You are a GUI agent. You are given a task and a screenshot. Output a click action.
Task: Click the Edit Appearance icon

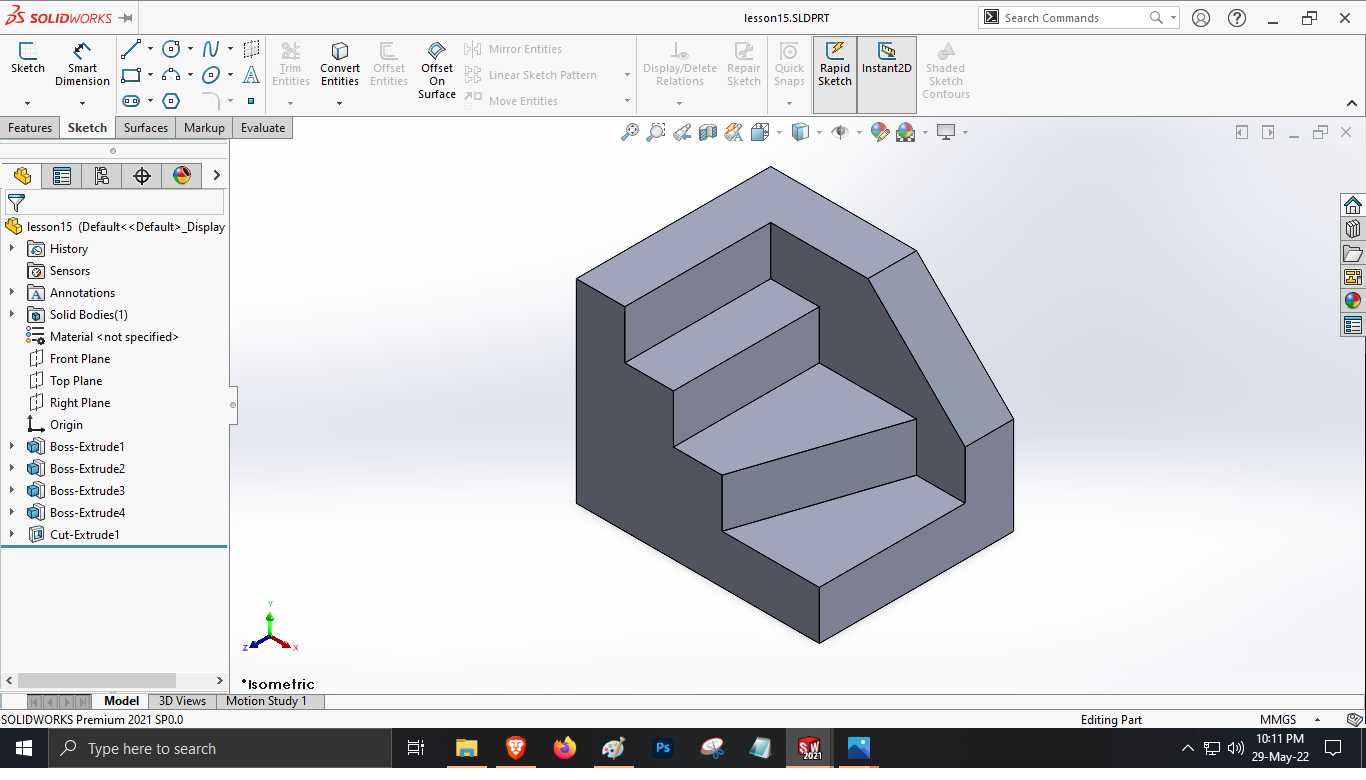point(880,132)
